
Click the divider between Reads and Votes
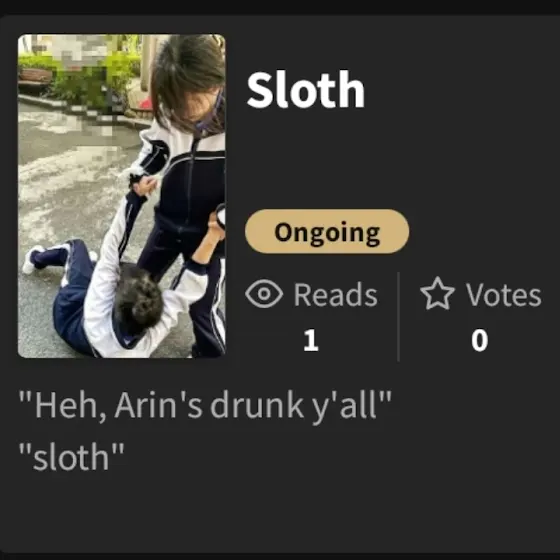click(x=398, y=316)
